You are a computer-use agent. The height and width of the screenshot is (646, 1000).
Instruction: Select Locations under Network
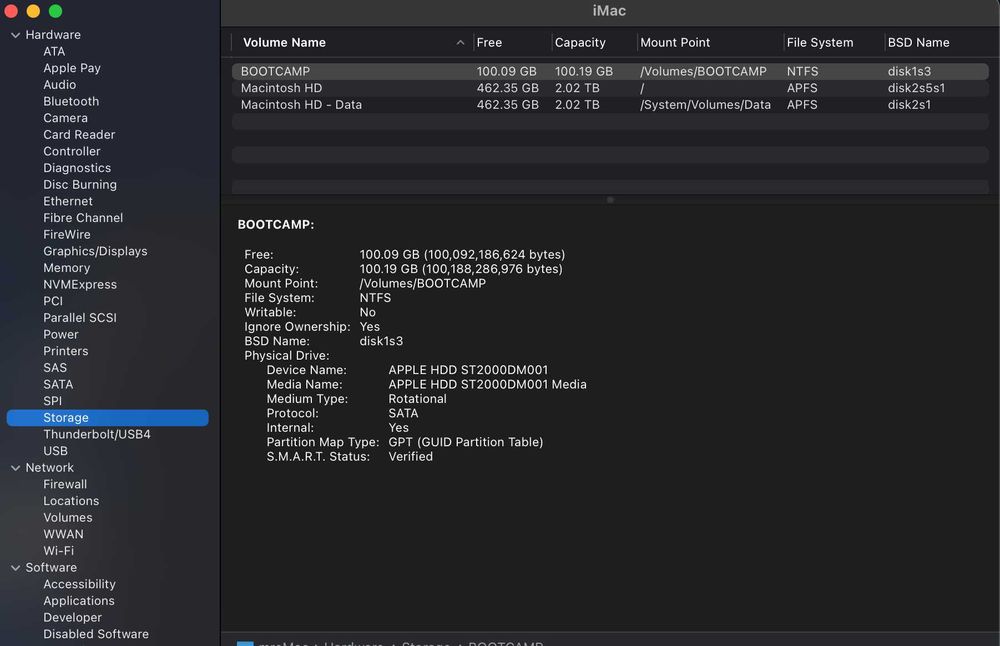(71, 501)
